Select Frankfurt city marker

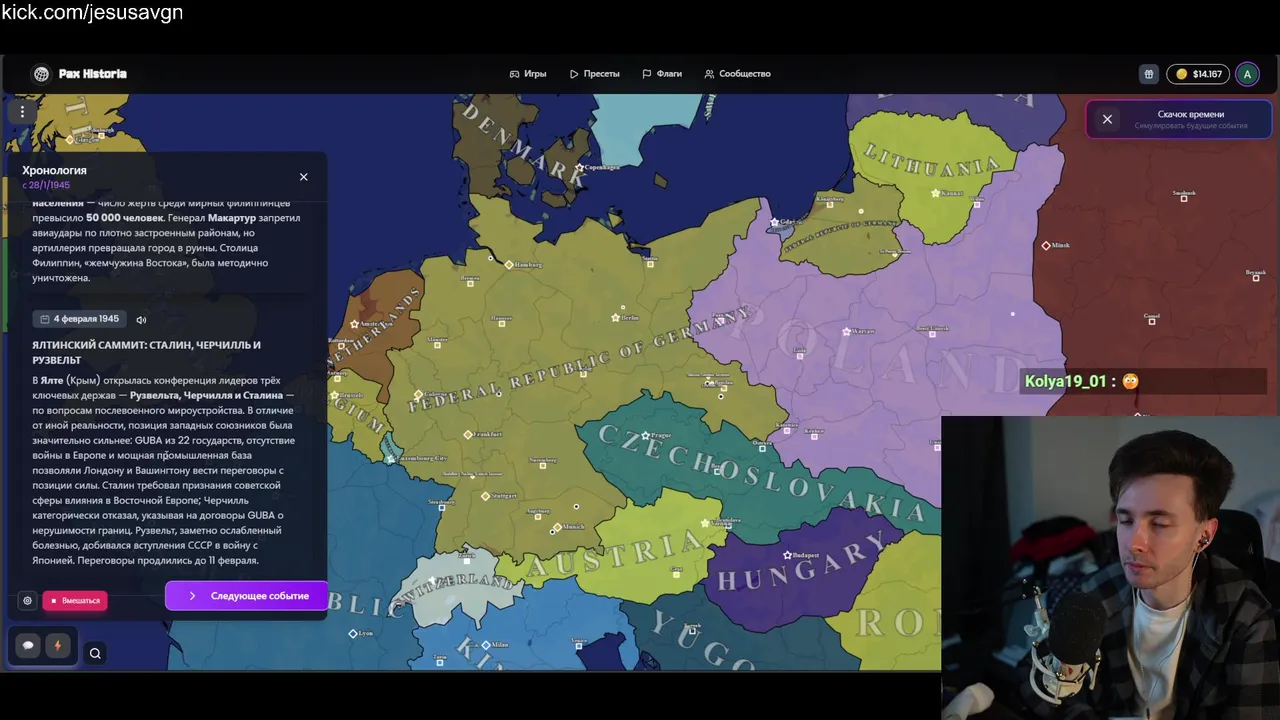[x=468, y=435]
